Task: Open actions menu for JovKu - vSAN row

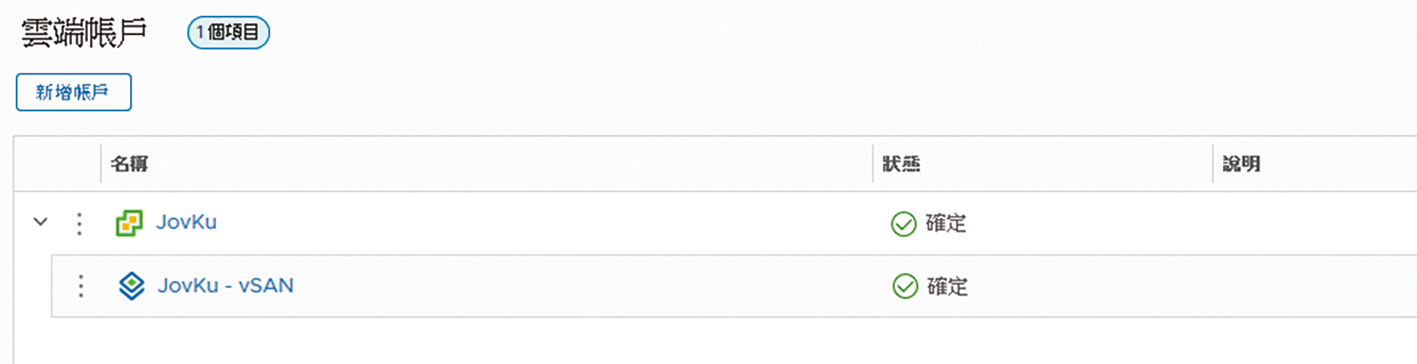Action: click(81, 287)
